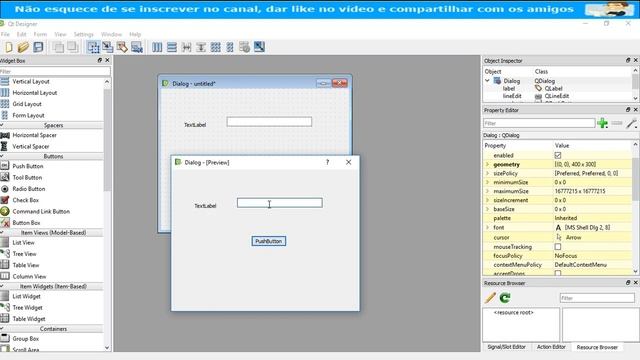Click the Bring to Front toolbar icon

[73, 47]
